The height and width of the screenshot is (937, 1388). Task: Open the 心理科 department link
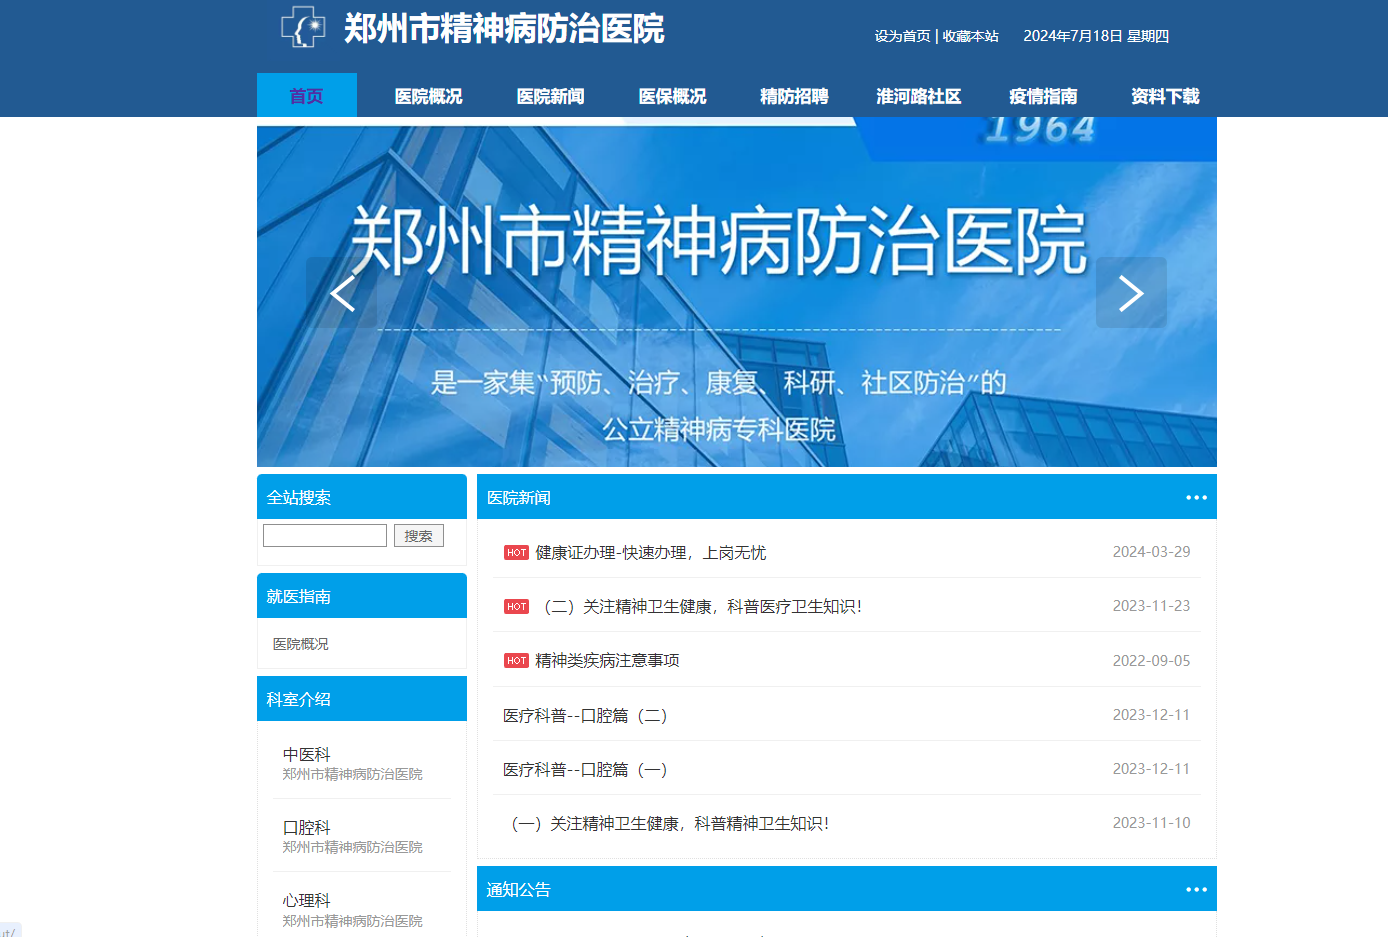point(306,900)
